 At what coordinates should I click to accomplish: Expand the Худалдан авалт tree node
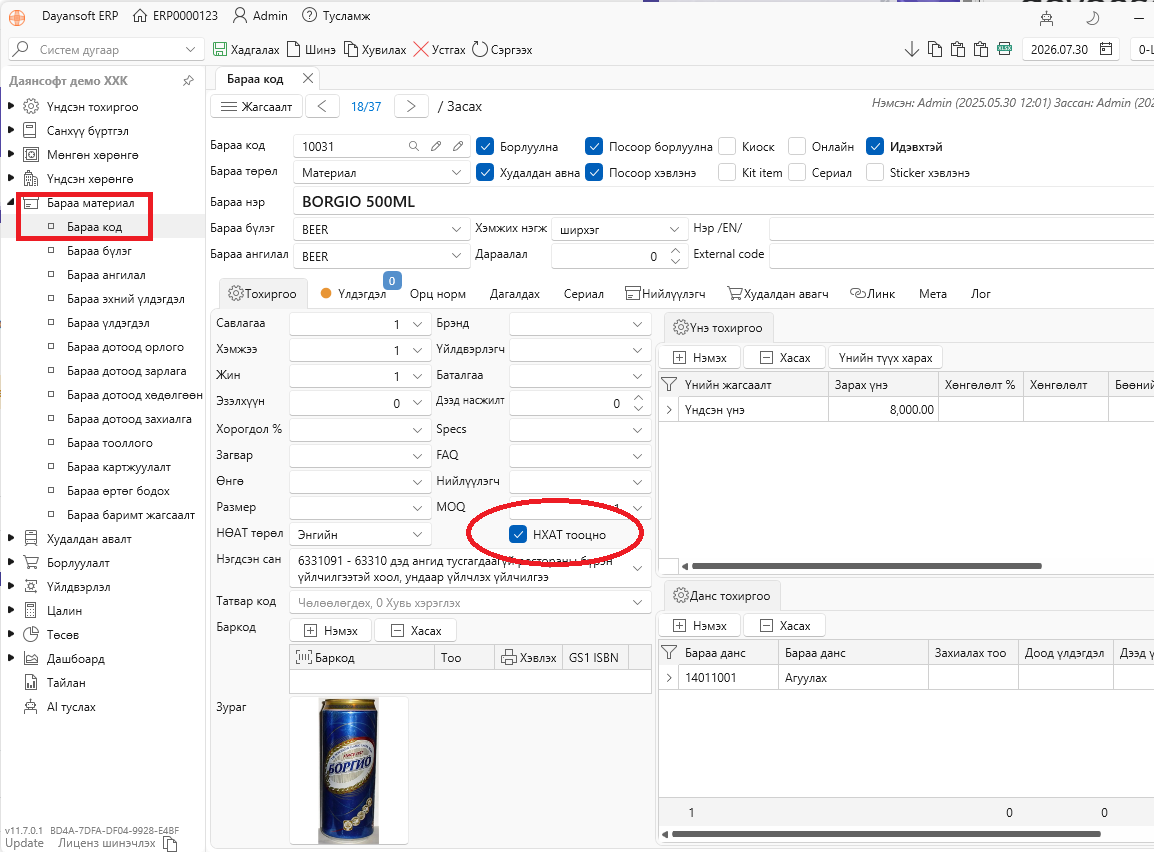11,539
